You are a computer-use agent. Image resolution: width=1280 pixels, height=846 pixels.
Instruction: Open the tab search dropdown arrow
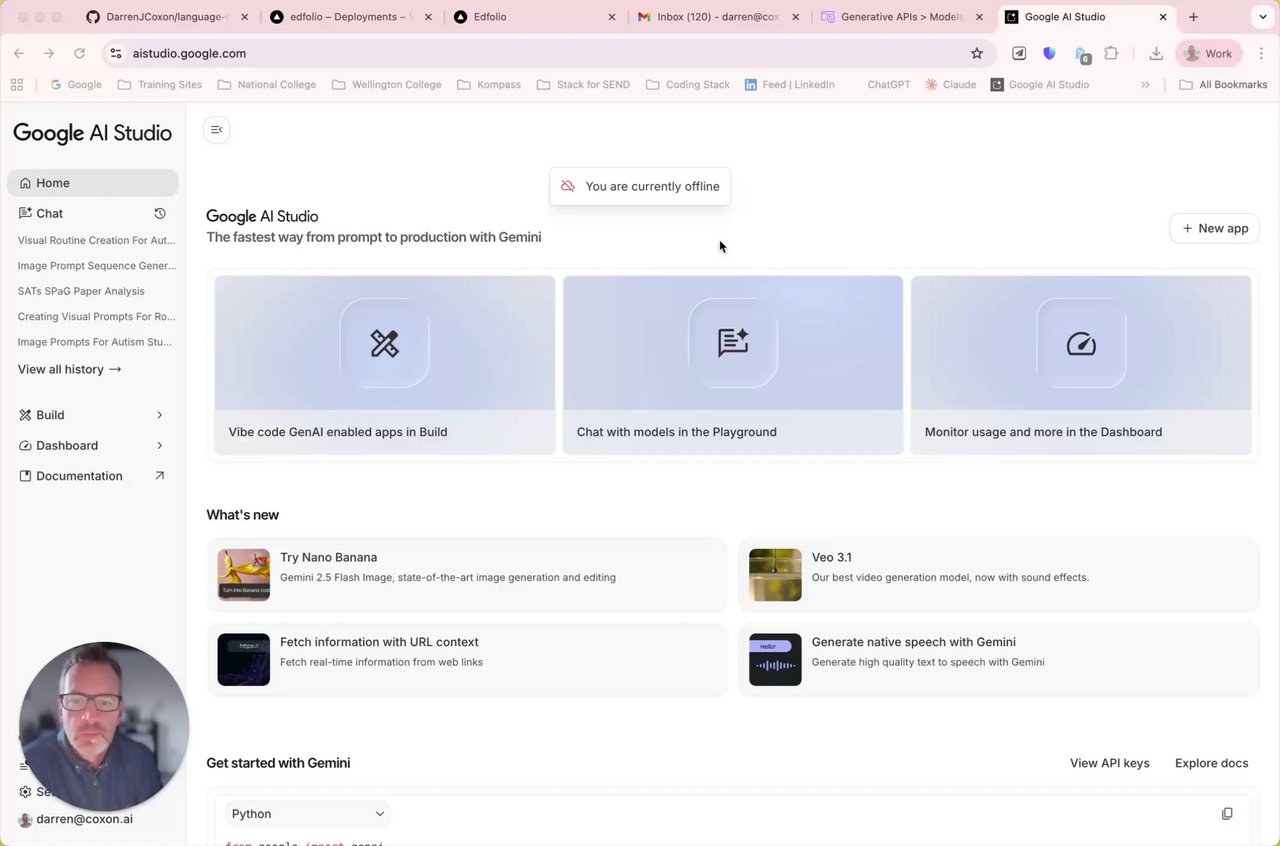tap(1261, 17)
